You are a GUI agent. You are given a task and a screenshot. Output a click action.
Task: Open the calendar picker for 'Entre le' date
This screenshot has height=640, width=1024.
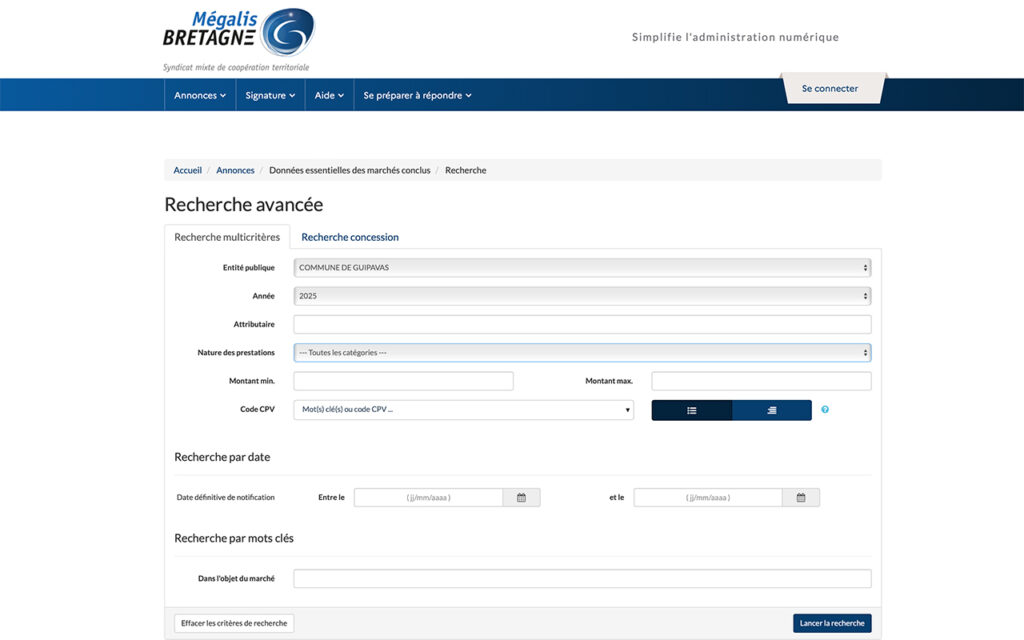[x=521, y=497]
